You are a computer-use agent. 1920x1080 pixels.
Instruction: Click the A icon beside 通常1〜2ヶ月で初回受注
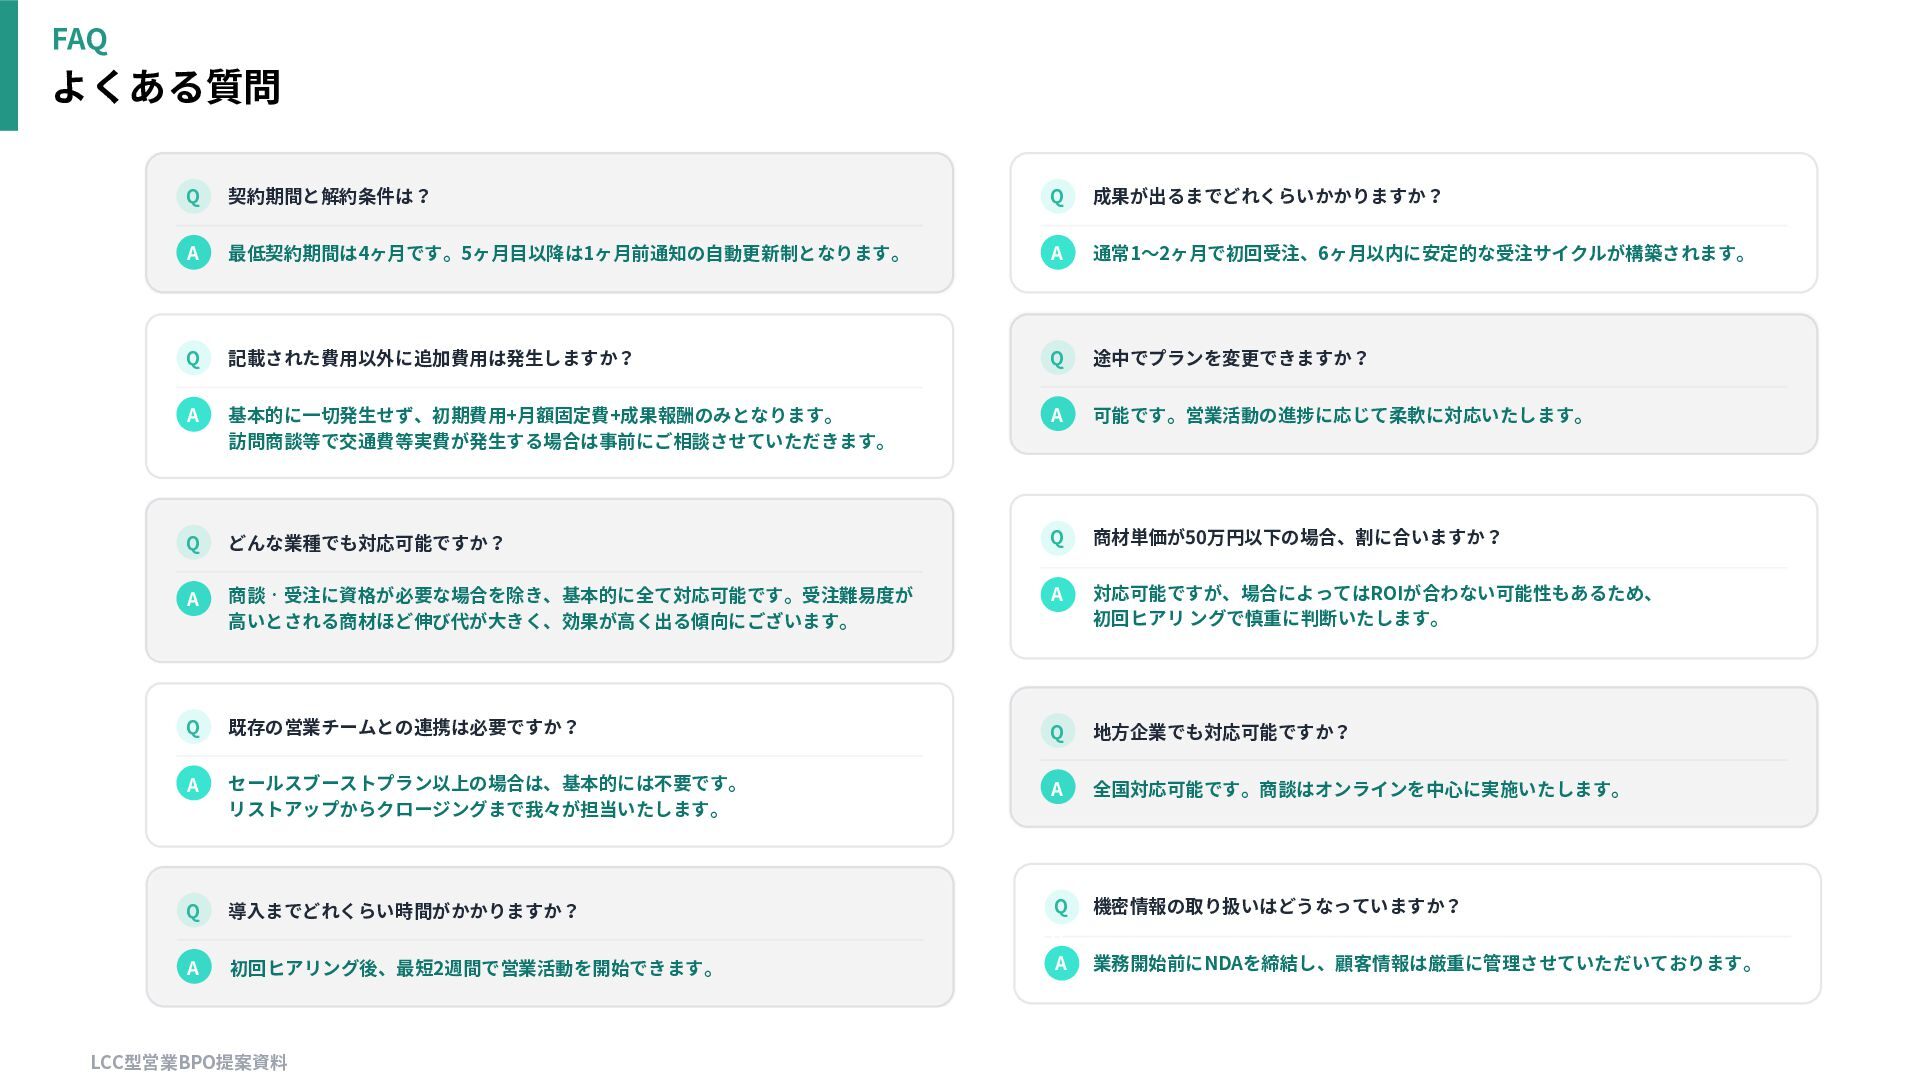coord(1057,253)
